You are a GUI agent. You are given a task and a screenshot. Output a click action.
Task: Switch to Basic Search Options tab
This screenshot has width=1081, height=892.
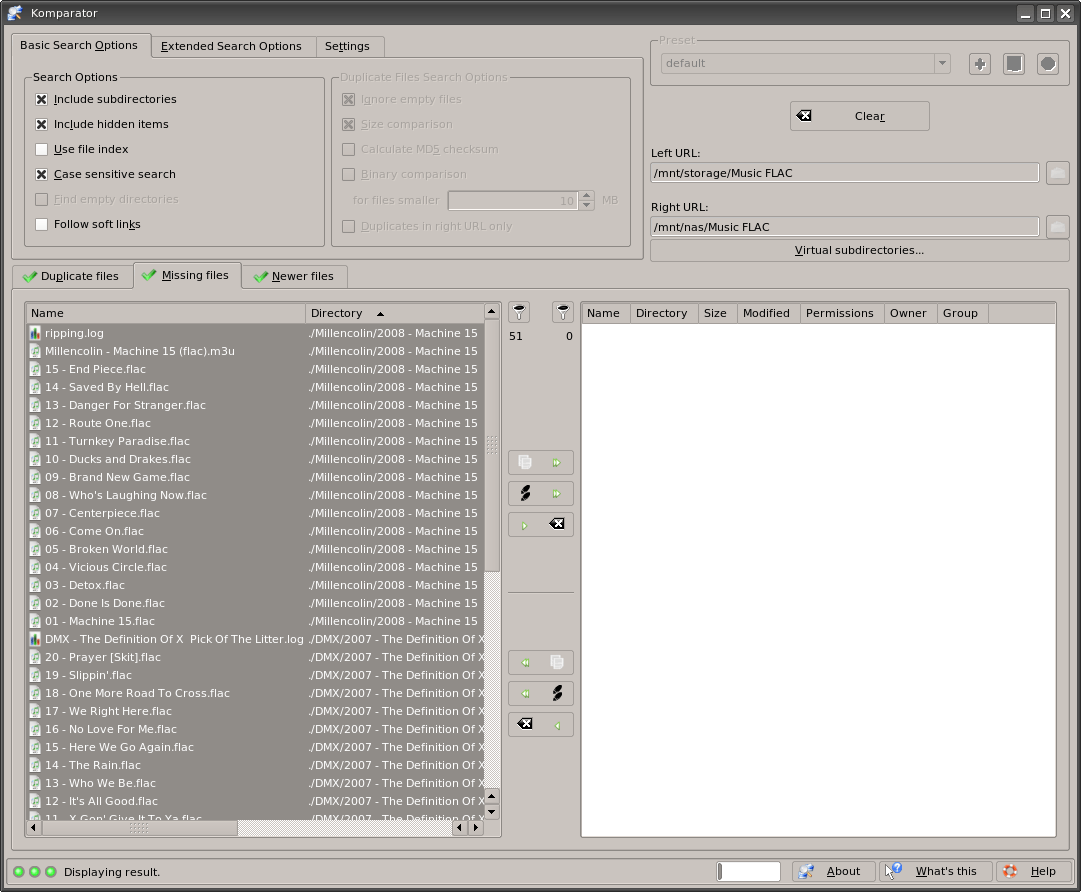79,45
